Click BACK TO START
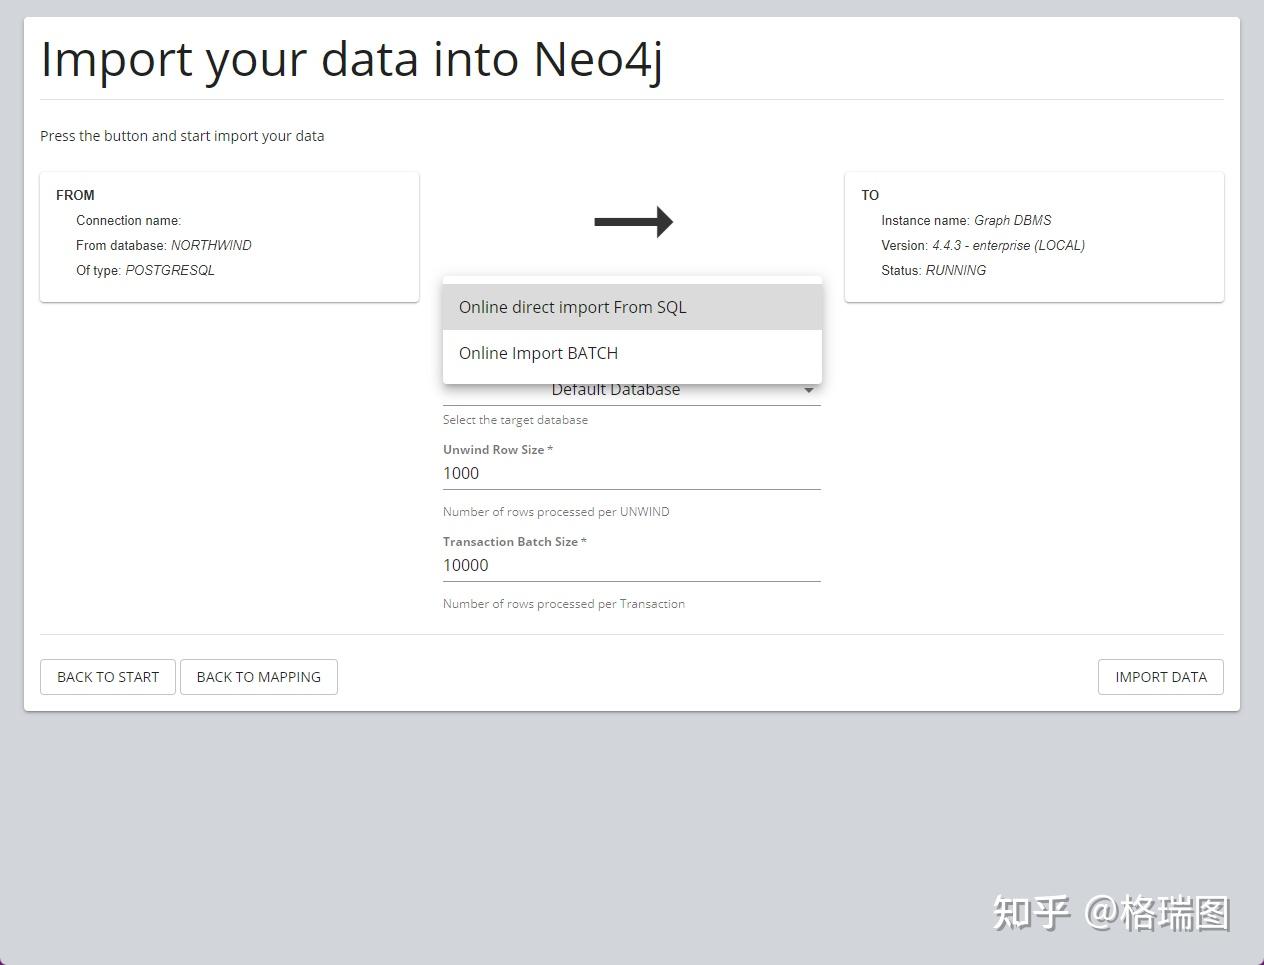 tap(107, 677)
